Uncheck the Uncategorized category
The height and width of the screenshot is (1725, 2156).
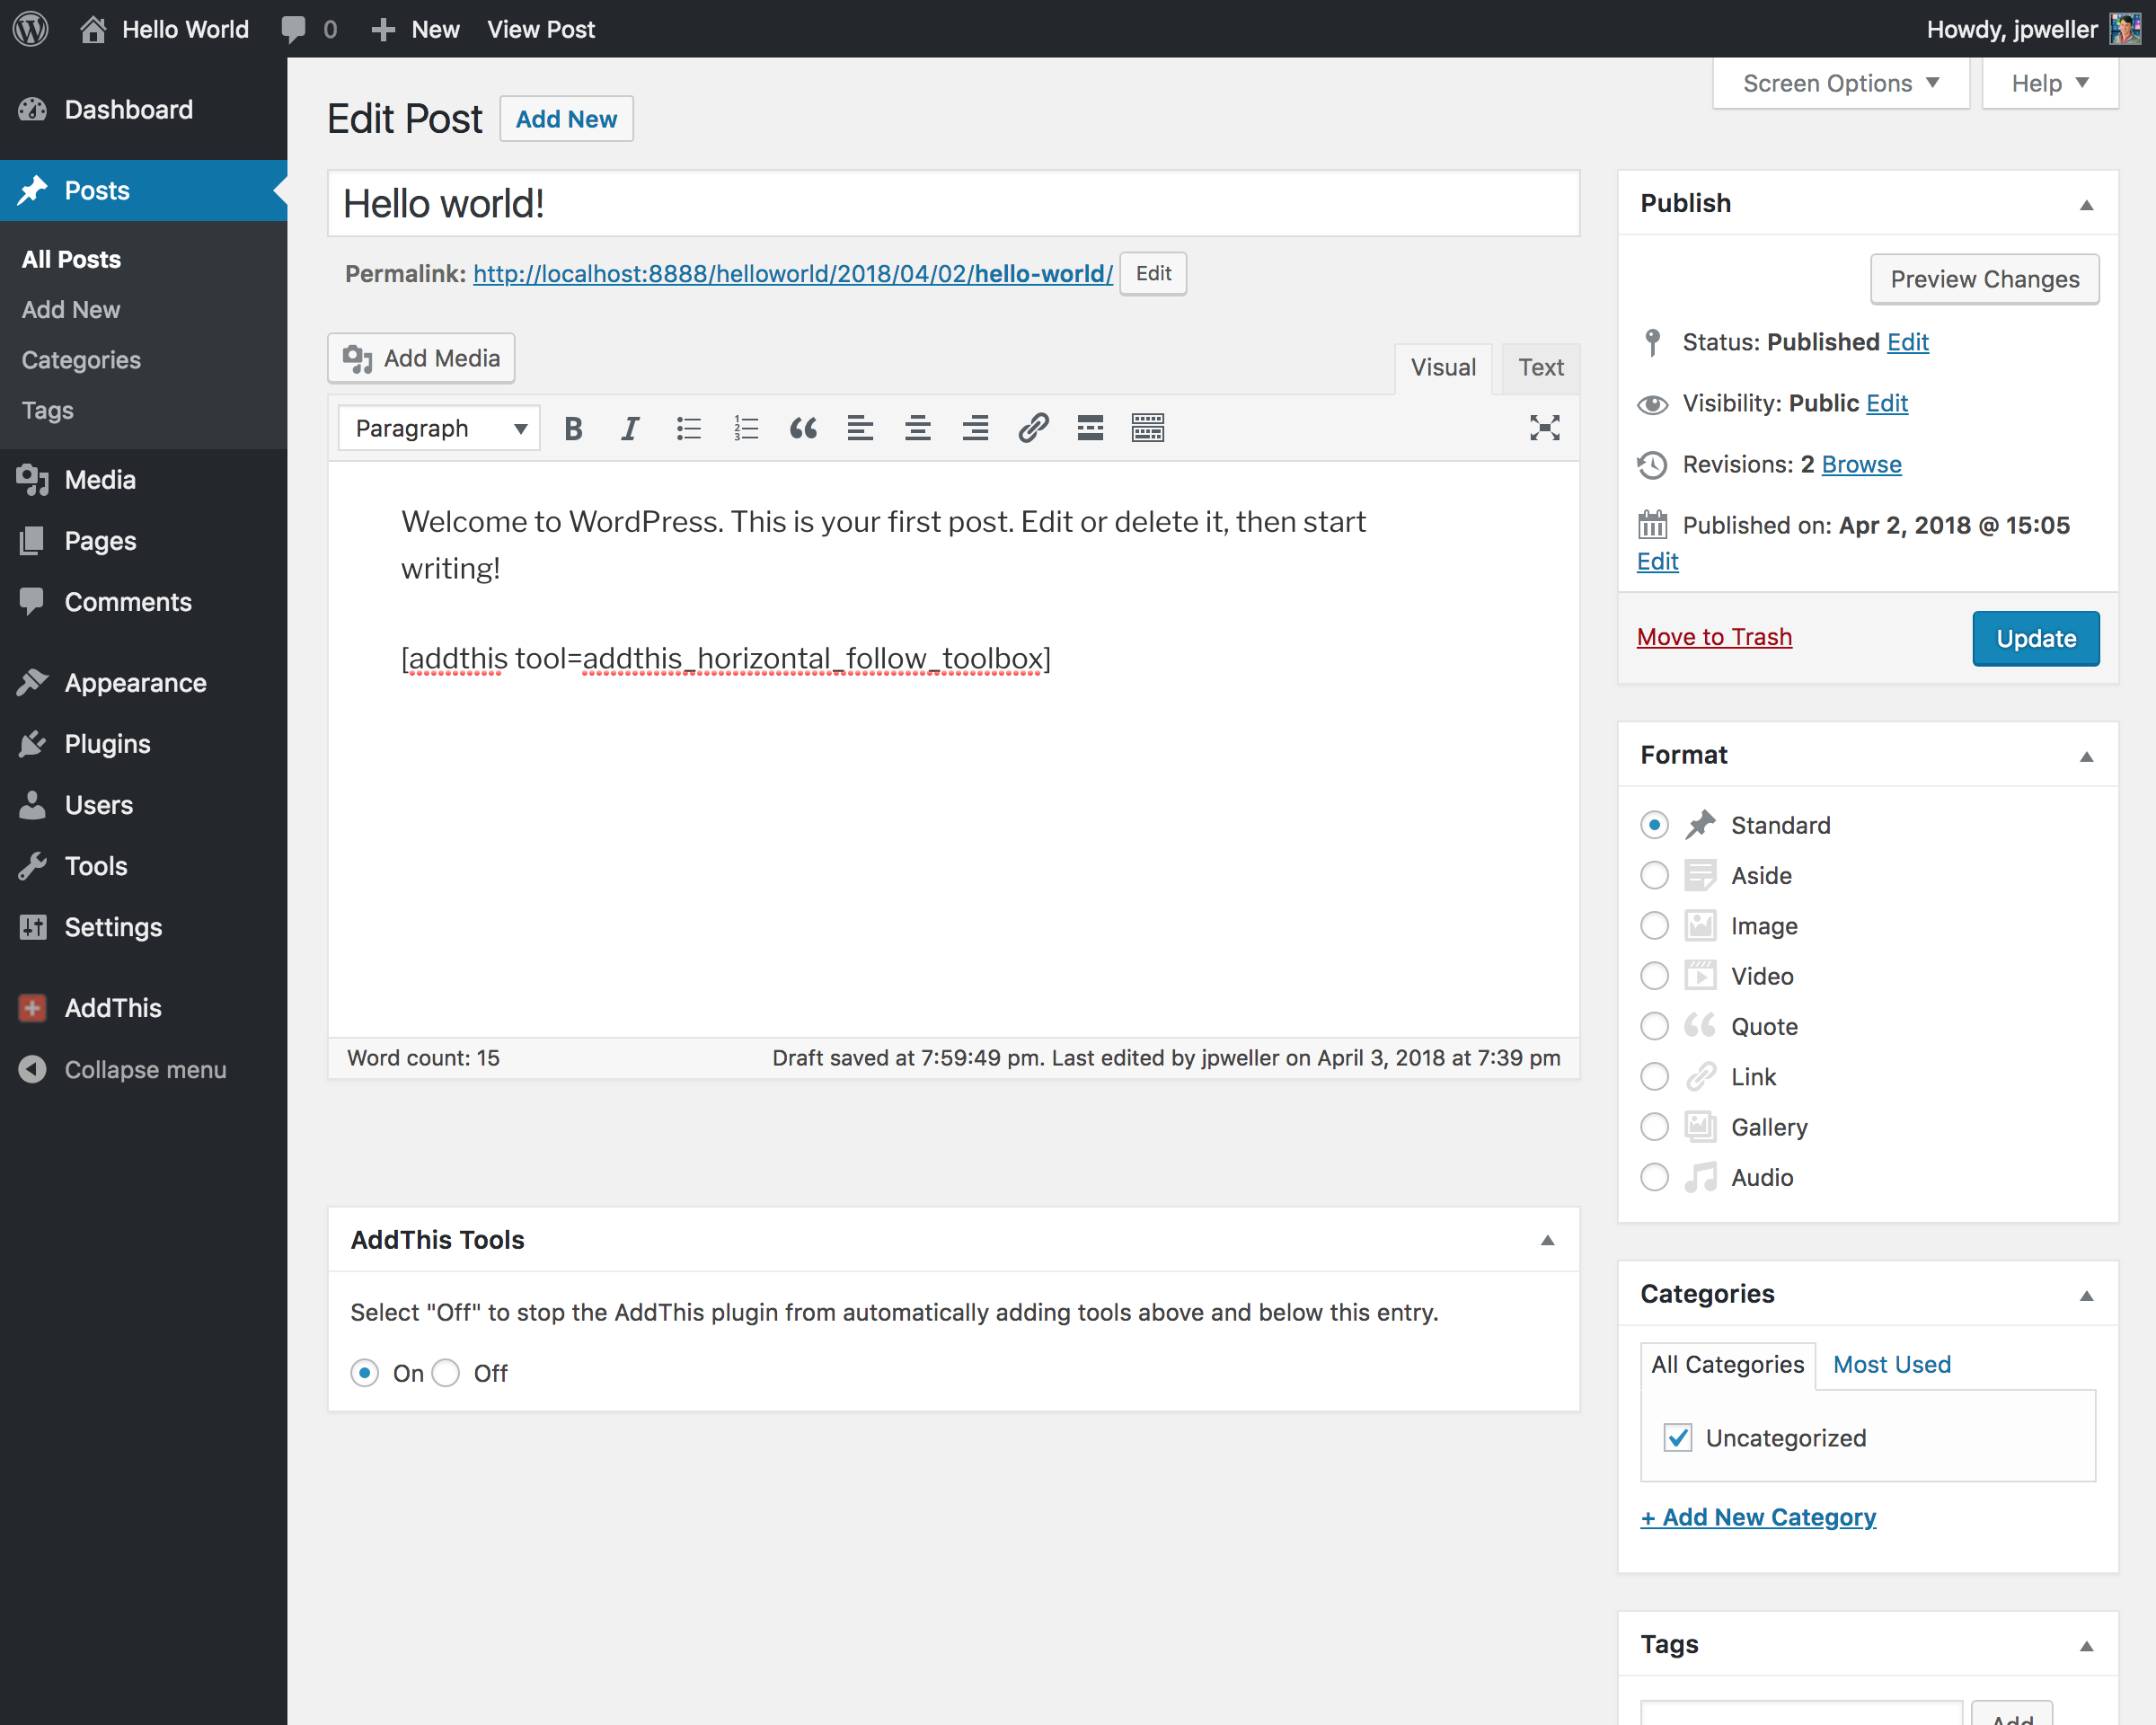point(1678,1437)
